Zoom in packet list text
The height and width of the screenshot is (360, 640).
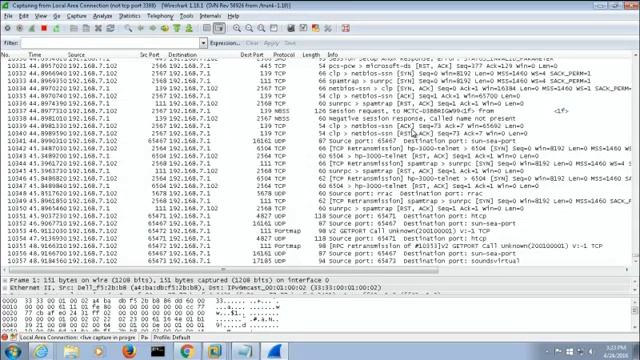click(x=237, y=28)
